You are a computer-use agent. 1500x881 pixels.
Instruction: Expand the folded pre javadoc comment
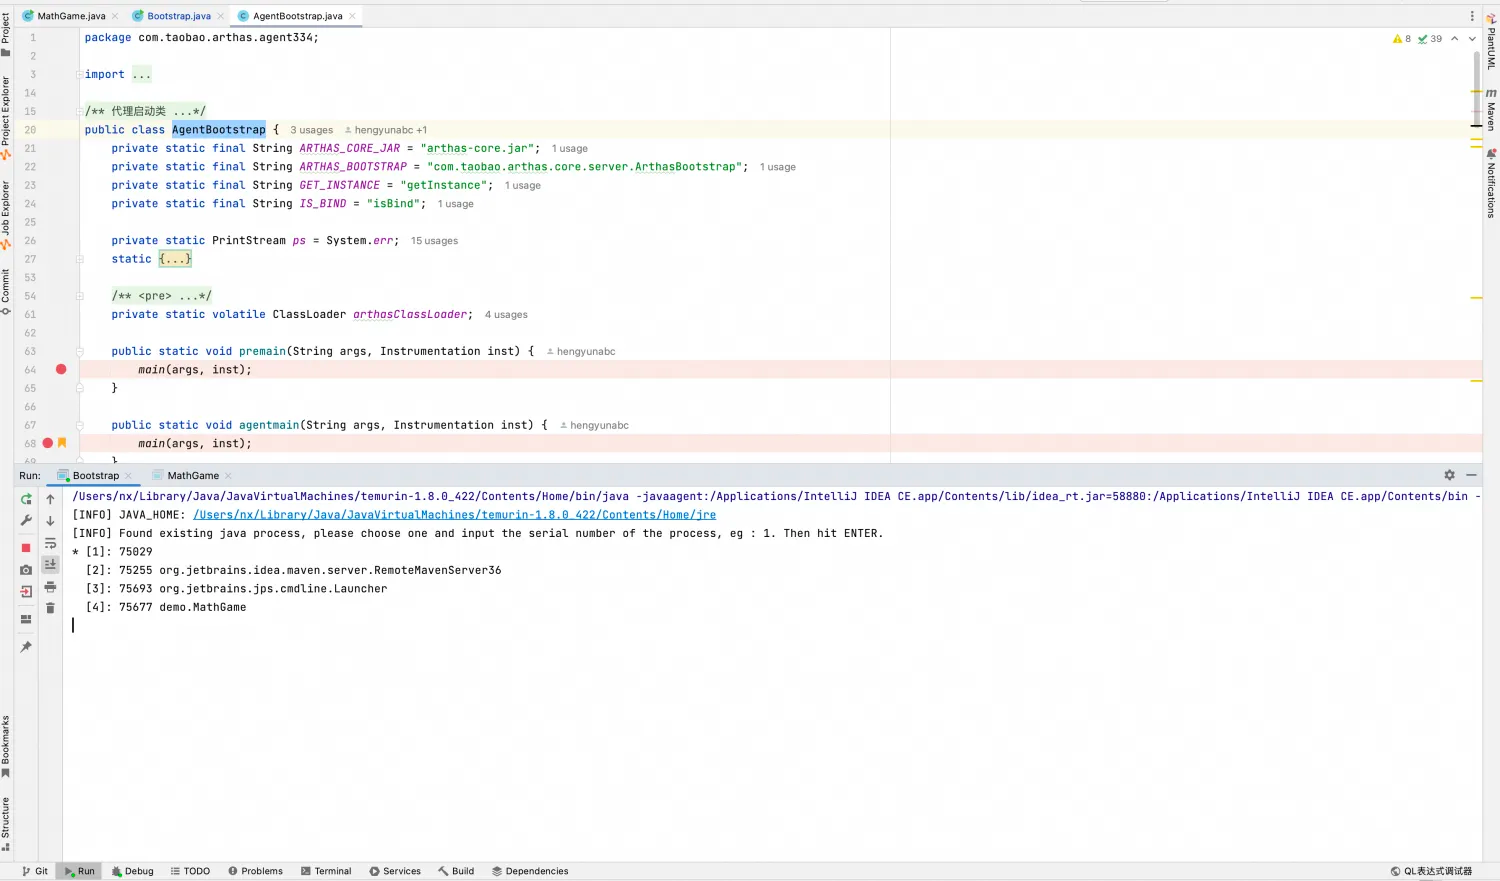79,296
